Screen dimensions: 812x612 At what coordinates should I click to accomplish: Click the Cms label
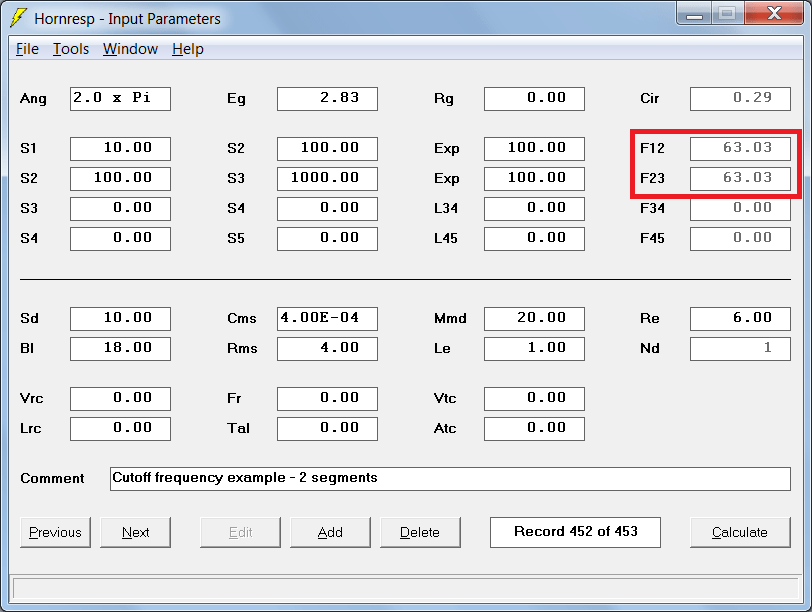click(x=242, y=318)
